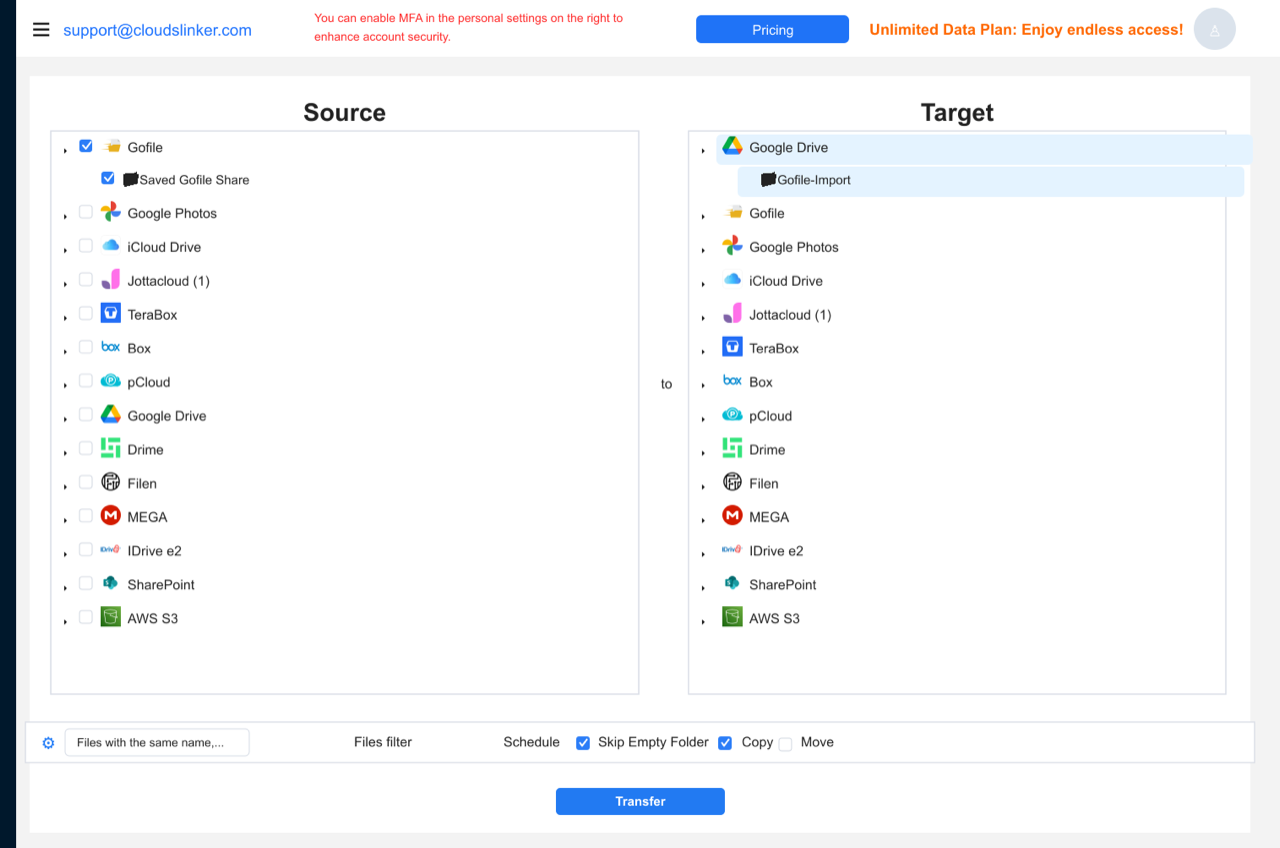Select Filen label in Source tree
Screen dimensions: 1280x848
[x=142, y=483]
